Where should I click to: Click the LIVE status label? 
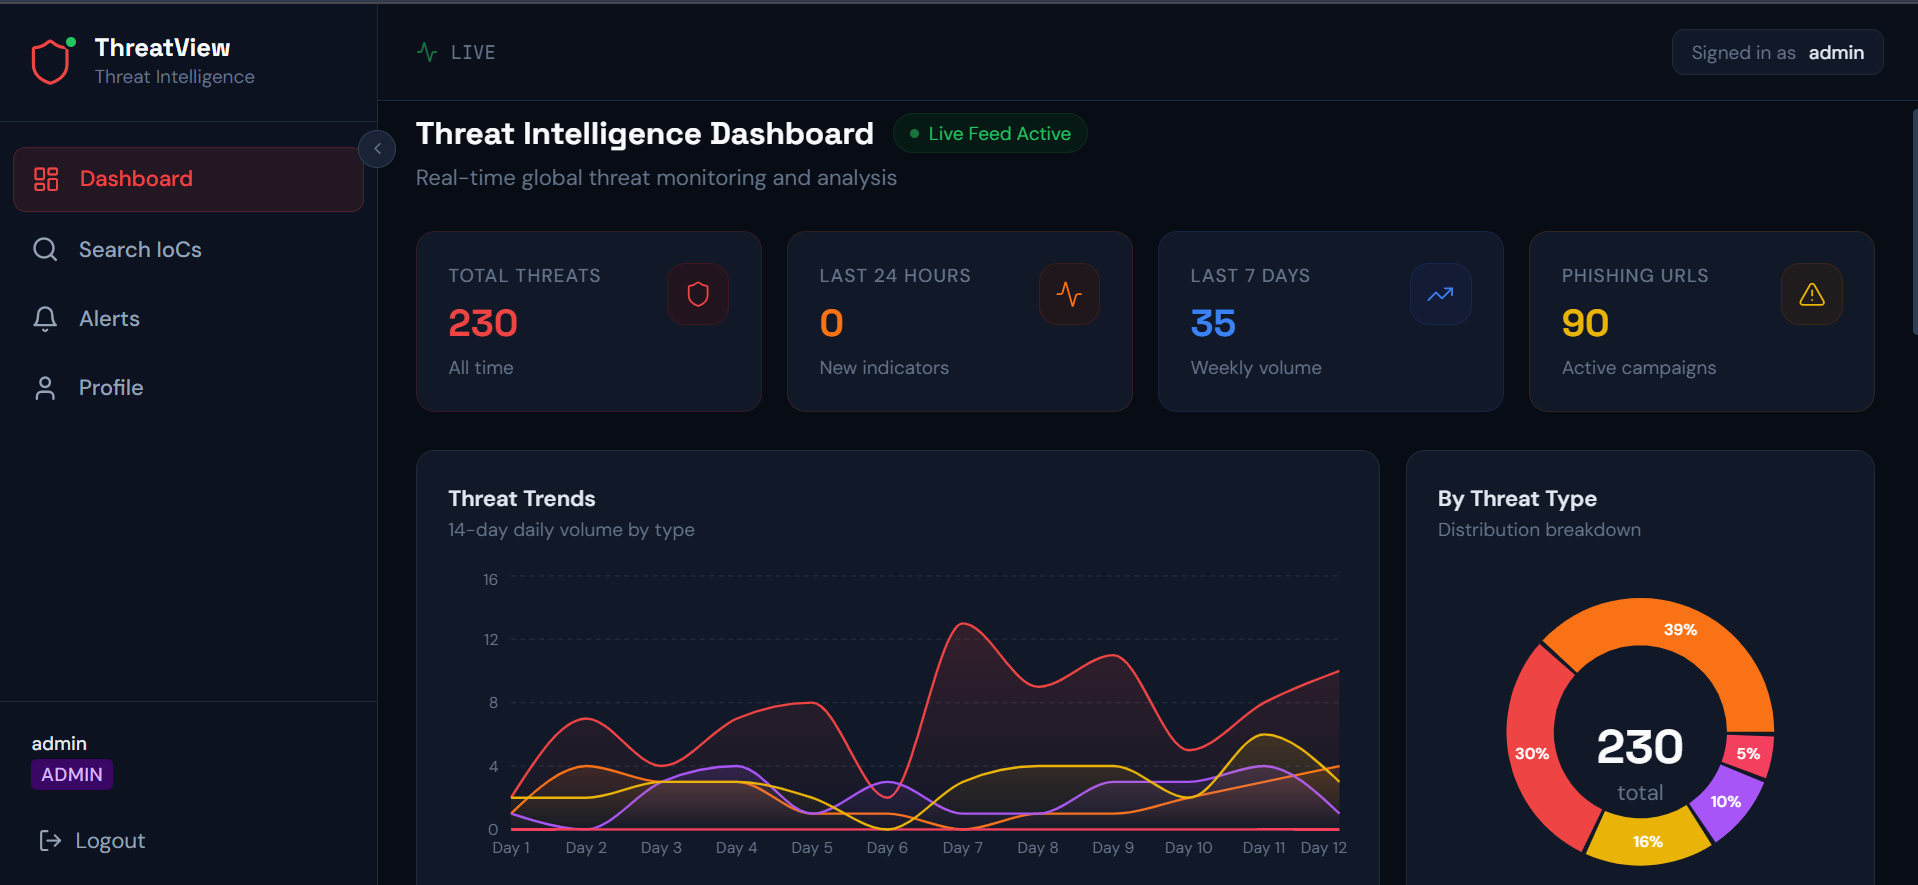(x=473, y=53)
